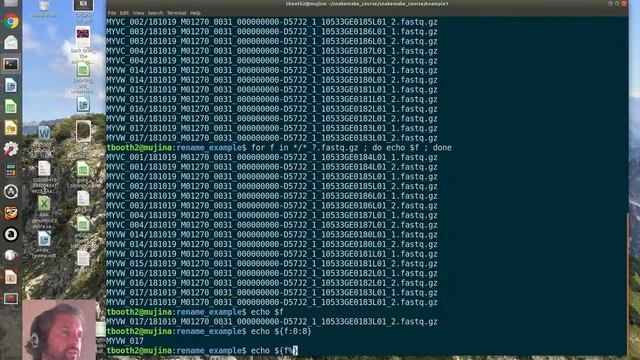This screenshot has width=640, height=360.
Task: Open the orange cartoon-face dock app
Action: (x=11, y=213)
